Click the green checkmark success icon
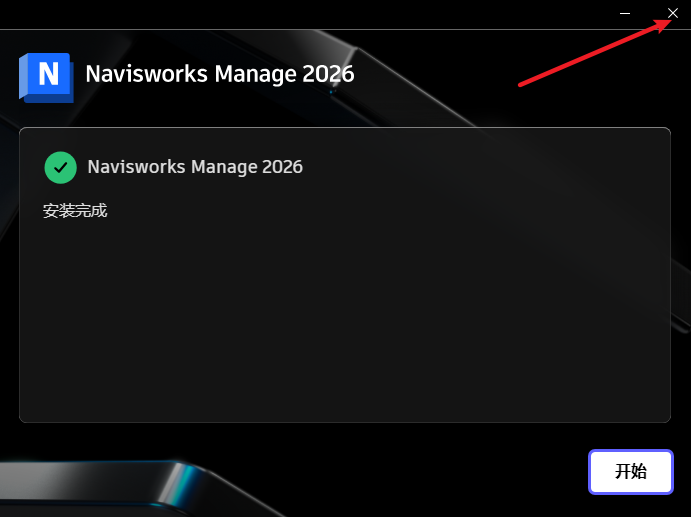This screenshot has width=691, height=517. click(x=60, y=167)
